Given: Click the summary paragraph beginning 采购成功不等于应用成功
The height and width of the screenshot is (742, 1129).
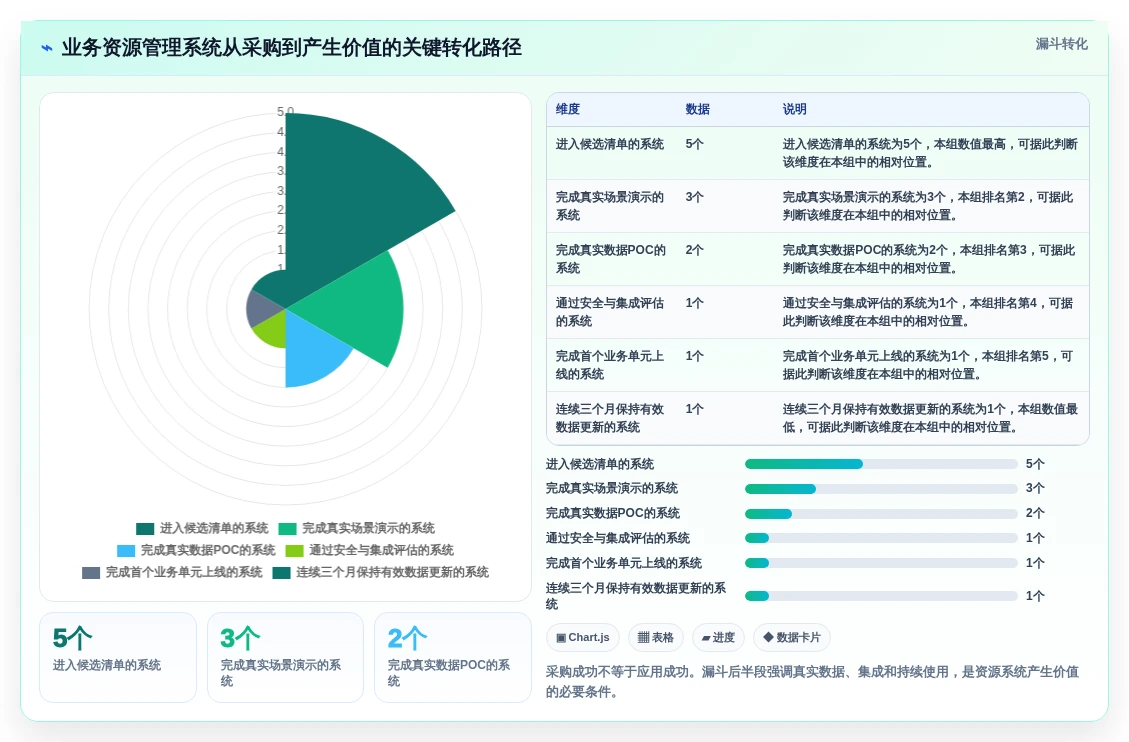Looking at the screenshot, I should pos(812,682).
